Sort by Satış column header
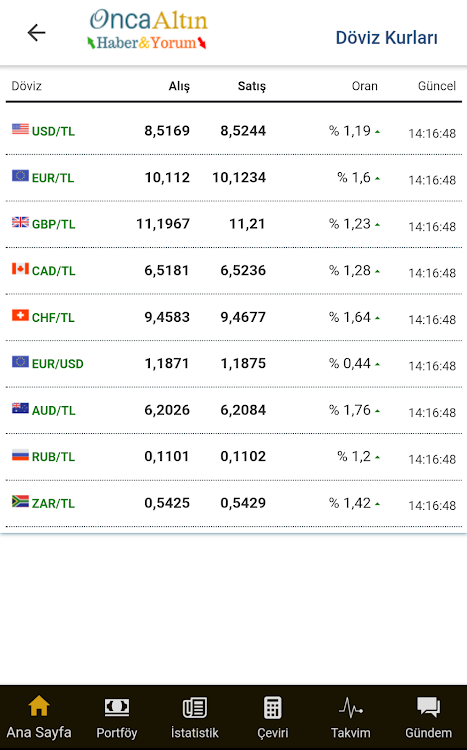 (252, 87)
